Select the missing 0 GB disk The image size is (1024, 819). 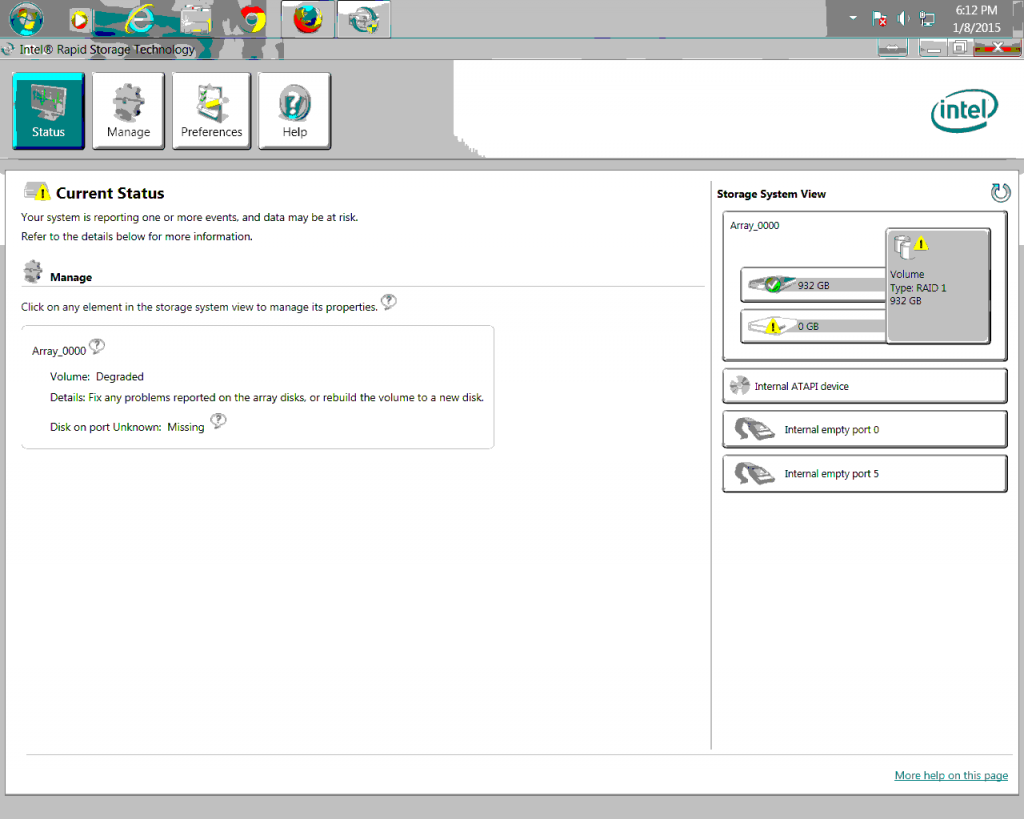(813, 326)
